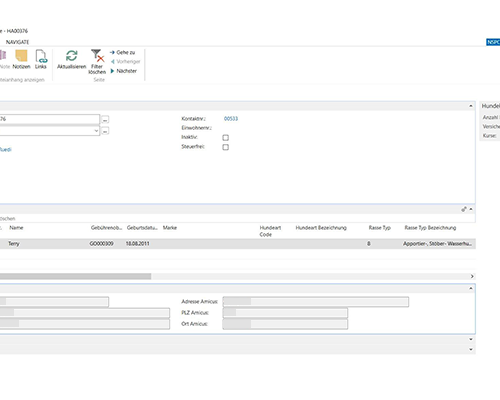500x400 pixels.
Task: Click birth date 18.08.2011 cell
Action: click(137, 244)
